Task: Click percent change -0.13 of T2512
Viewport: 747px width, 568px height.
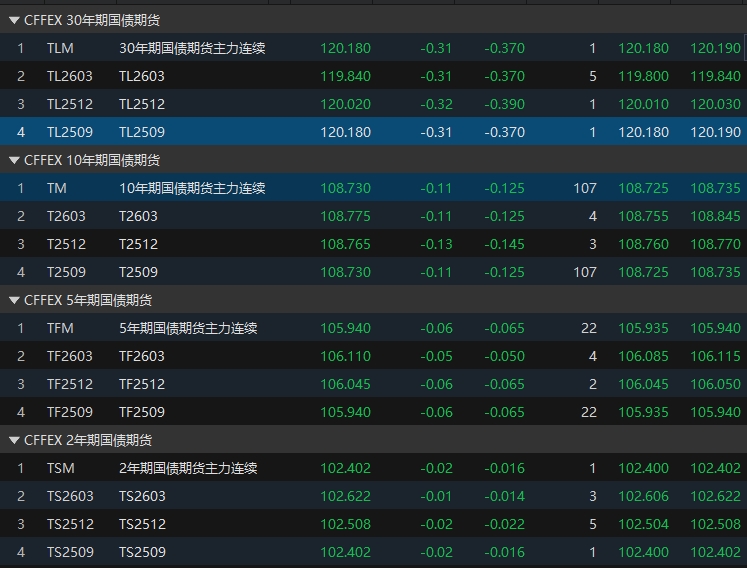Action: [x=436, y=244]
